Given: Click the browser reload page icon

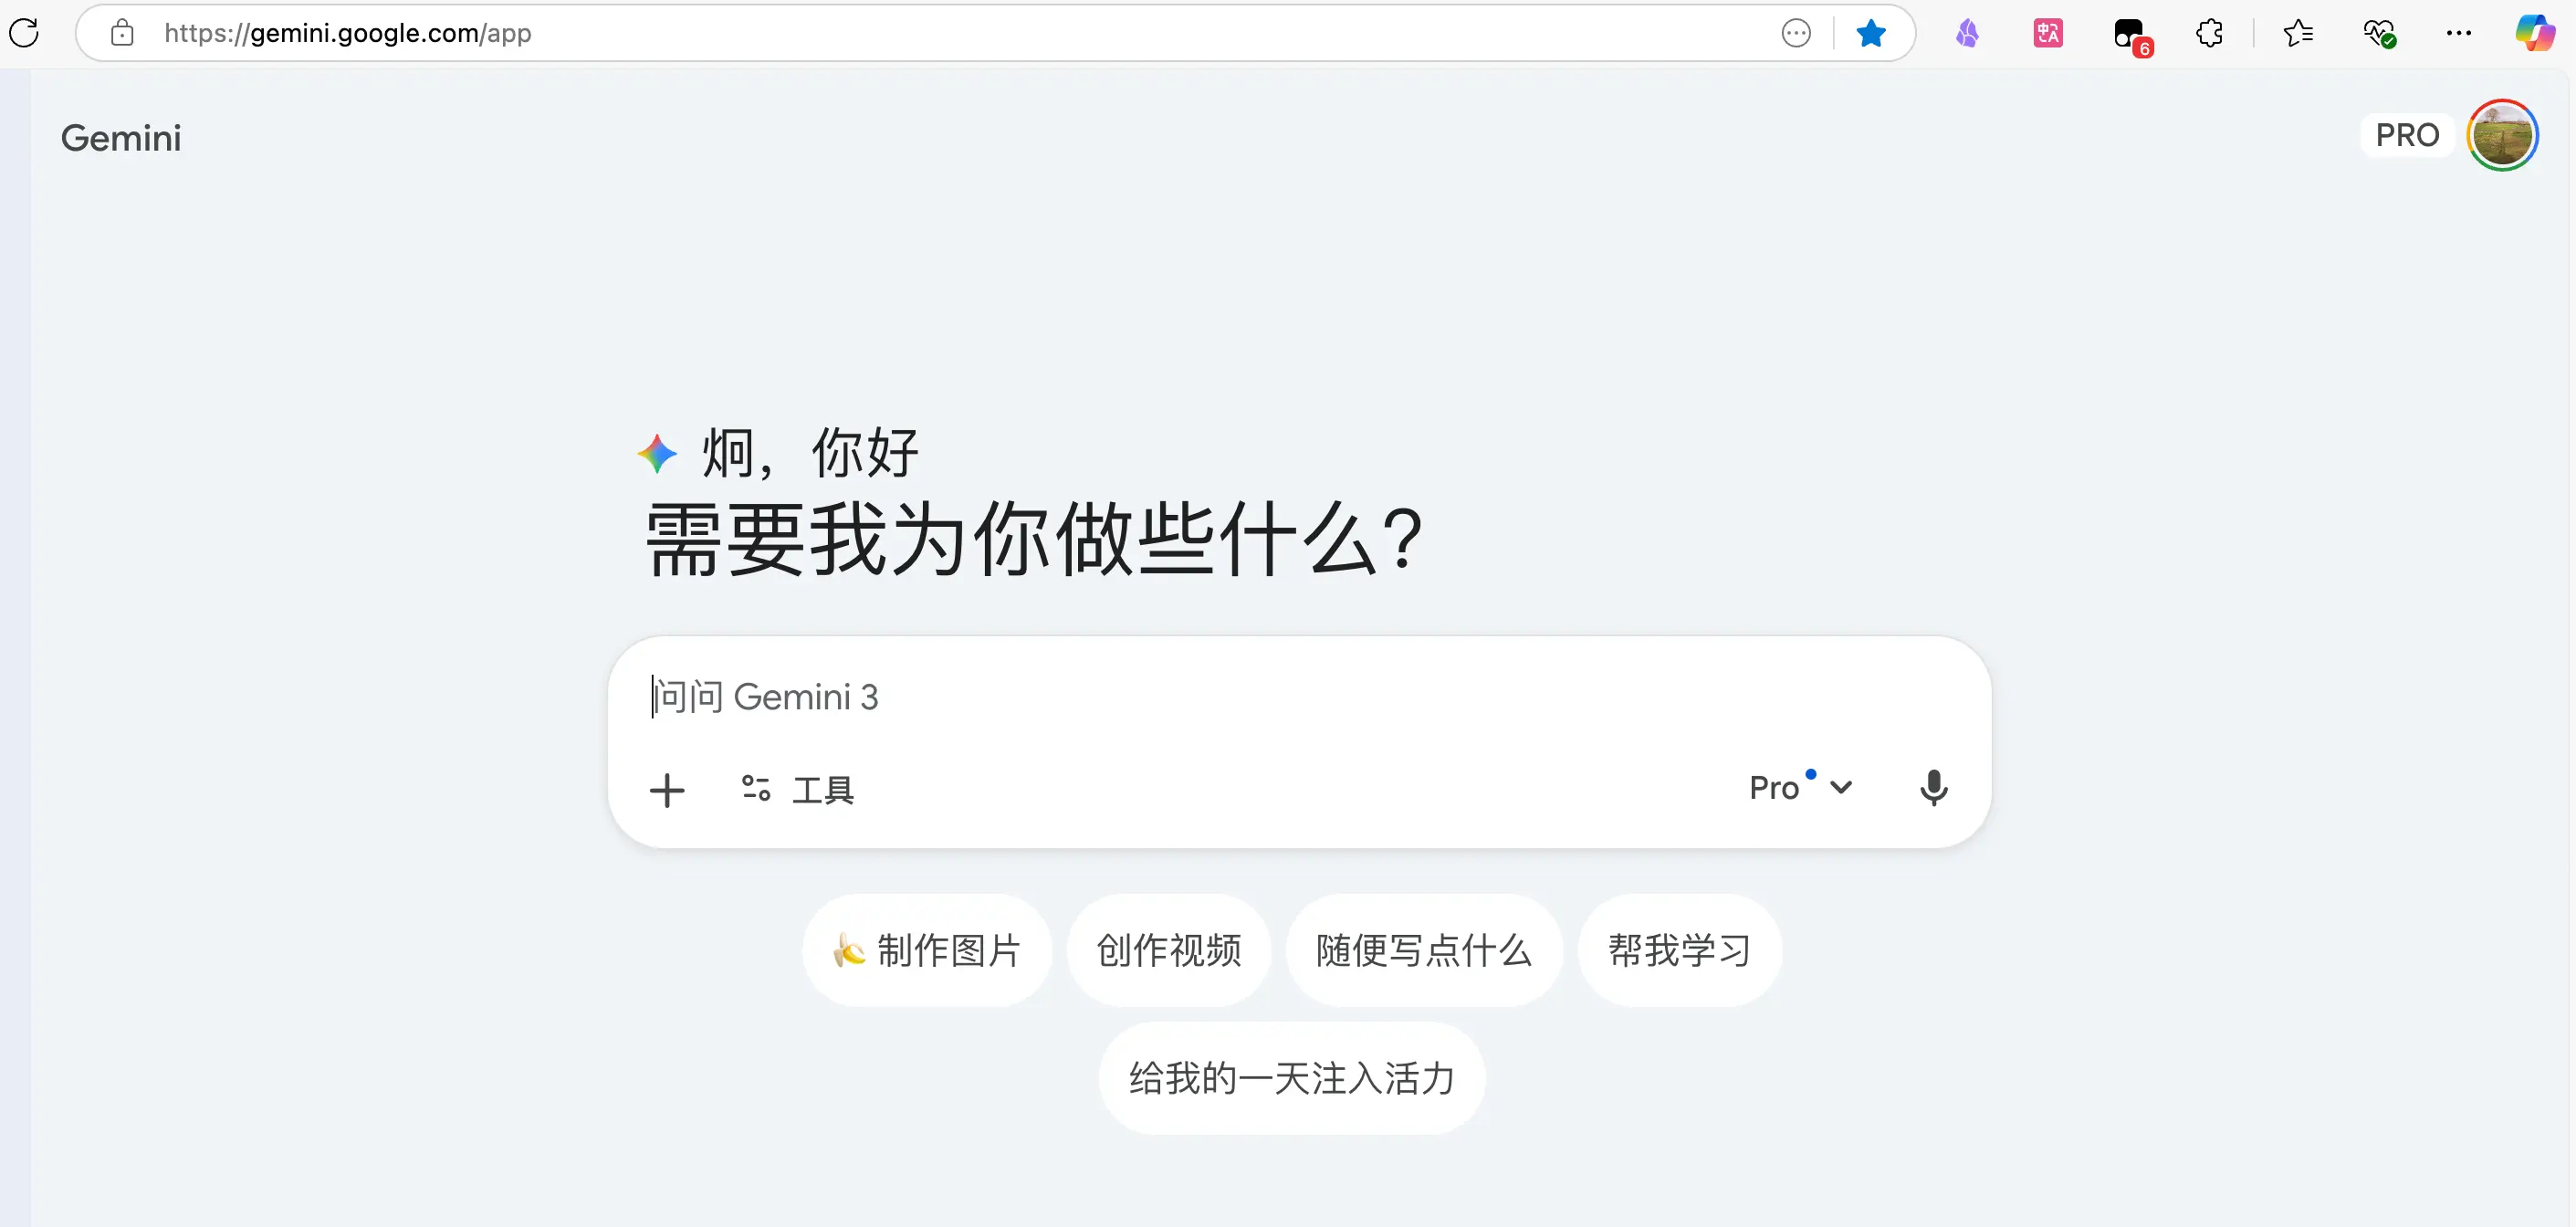Looking at the screenshot, I should point(24,33).
